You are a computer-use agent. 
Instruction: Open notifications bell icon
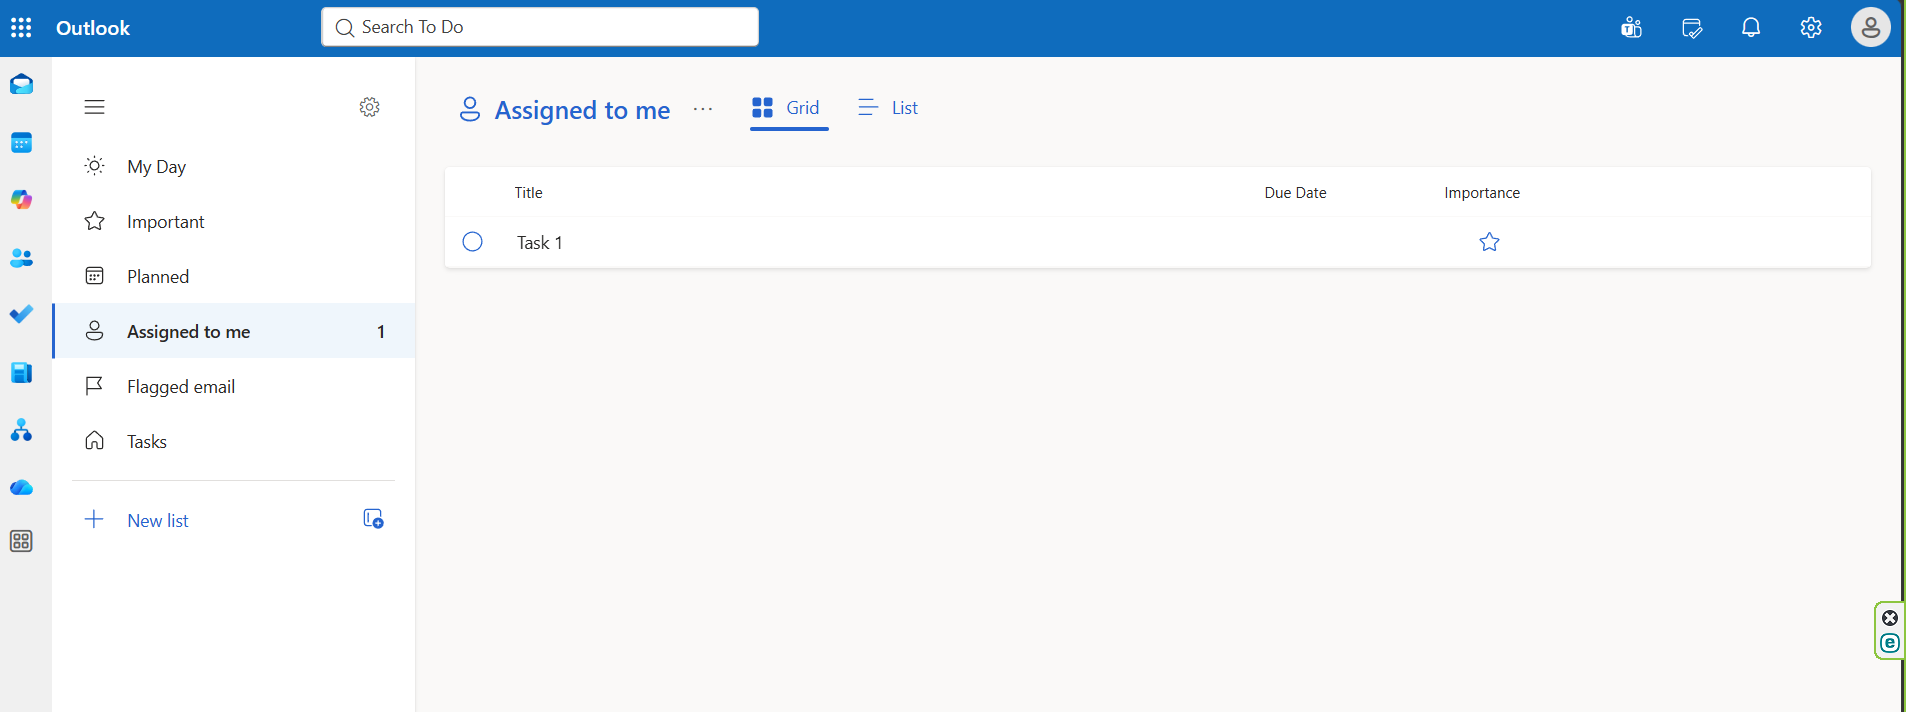pyautogui.click(x=1751, y=28)
